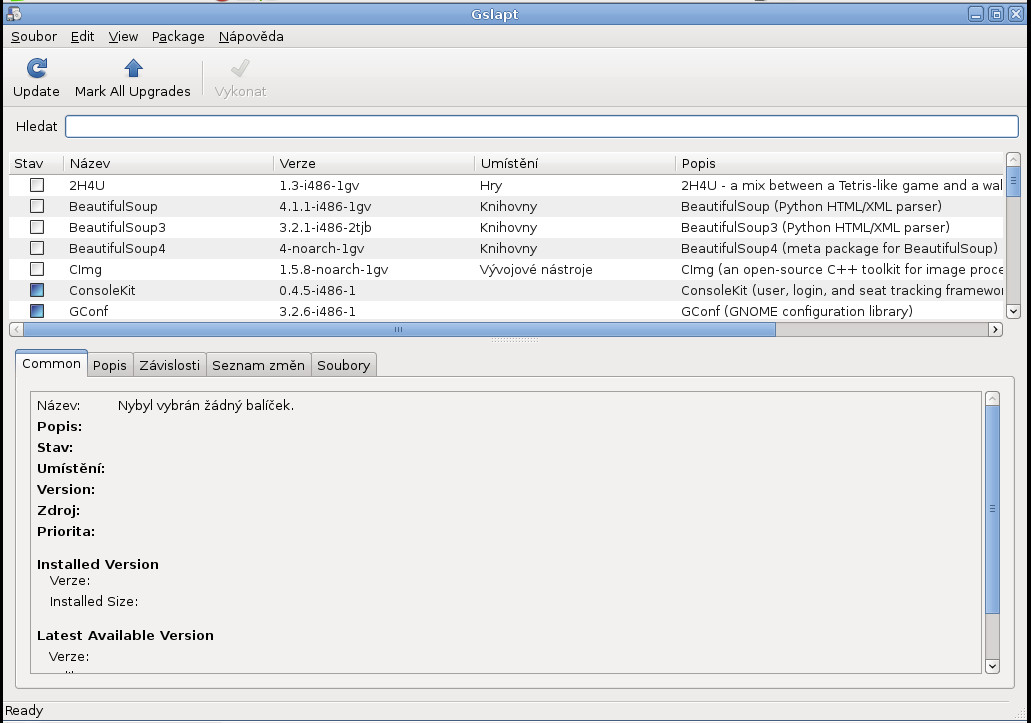This screenshot has width=1031, height=723.
Task: Click the Ready status bar text
Action: click(24, 711)
